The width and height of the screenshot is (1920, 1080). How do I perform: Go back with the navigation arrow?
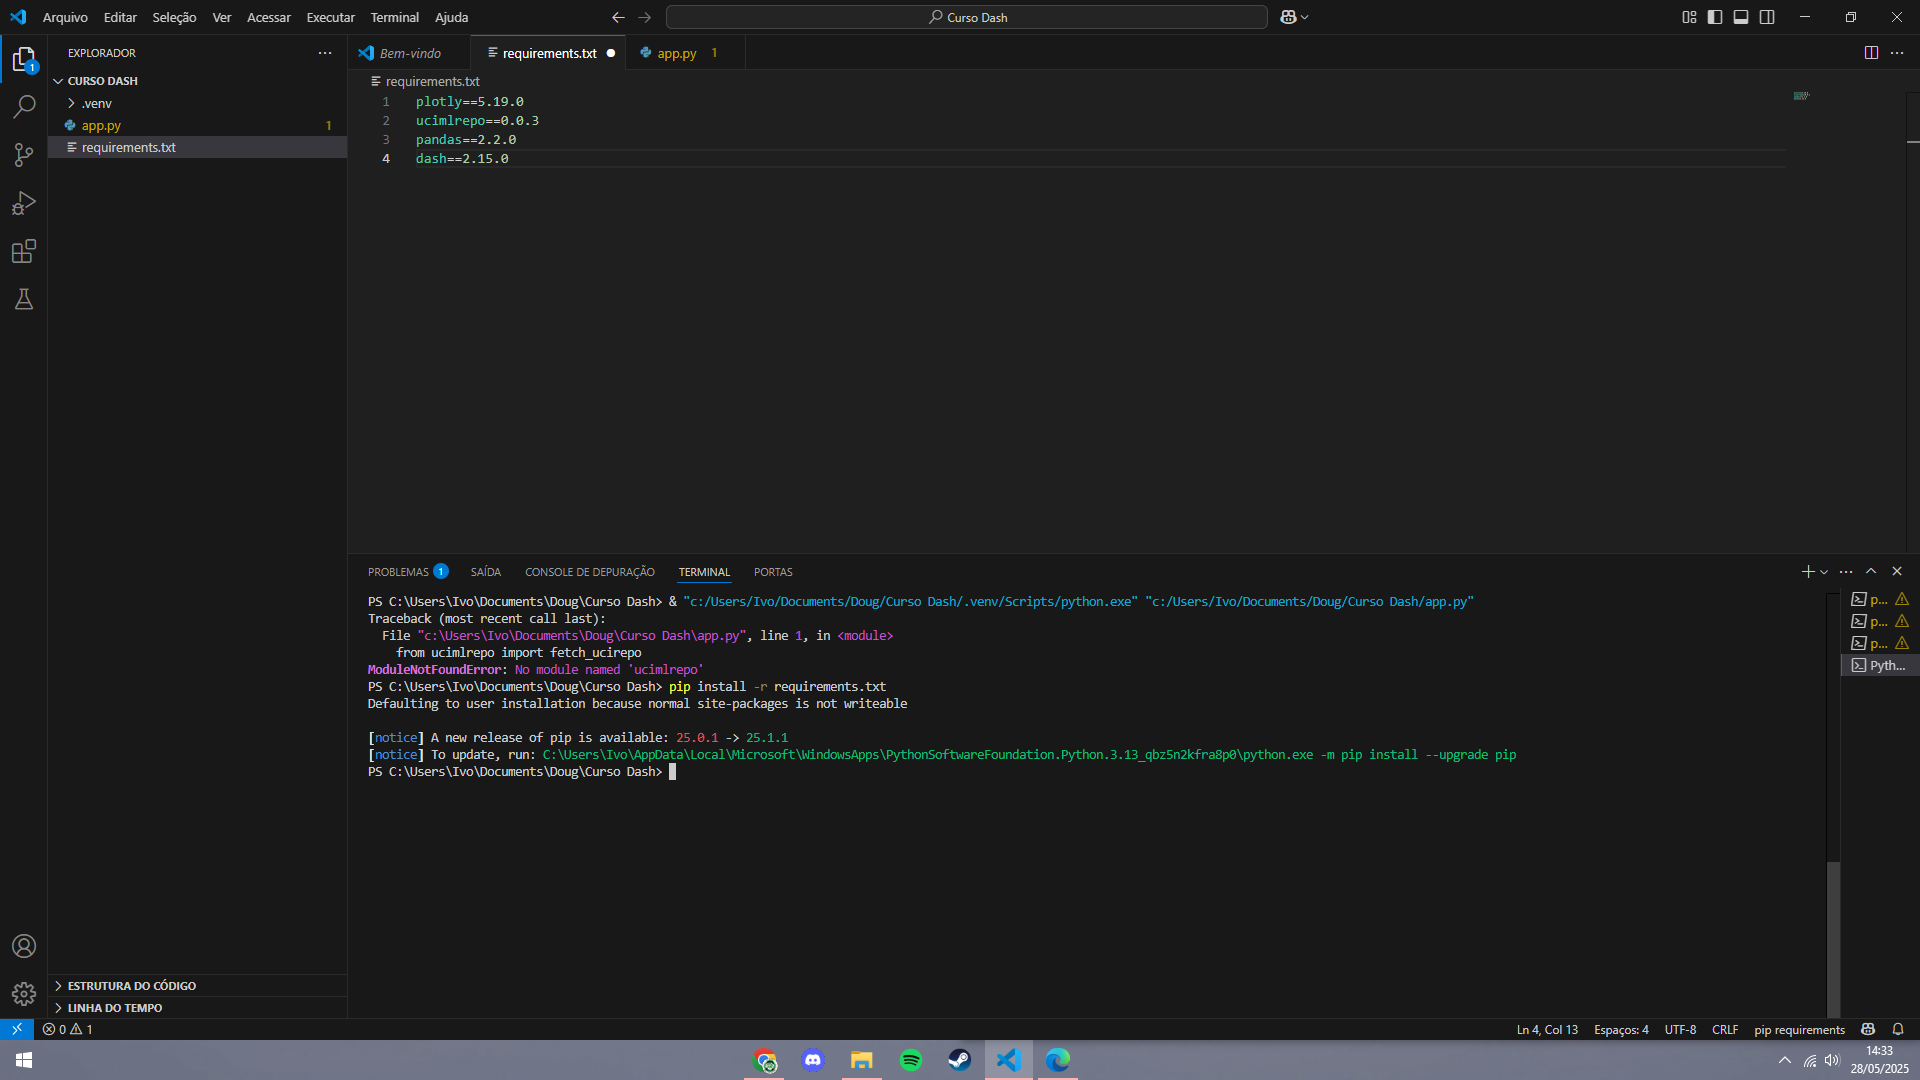pos(618,17)
